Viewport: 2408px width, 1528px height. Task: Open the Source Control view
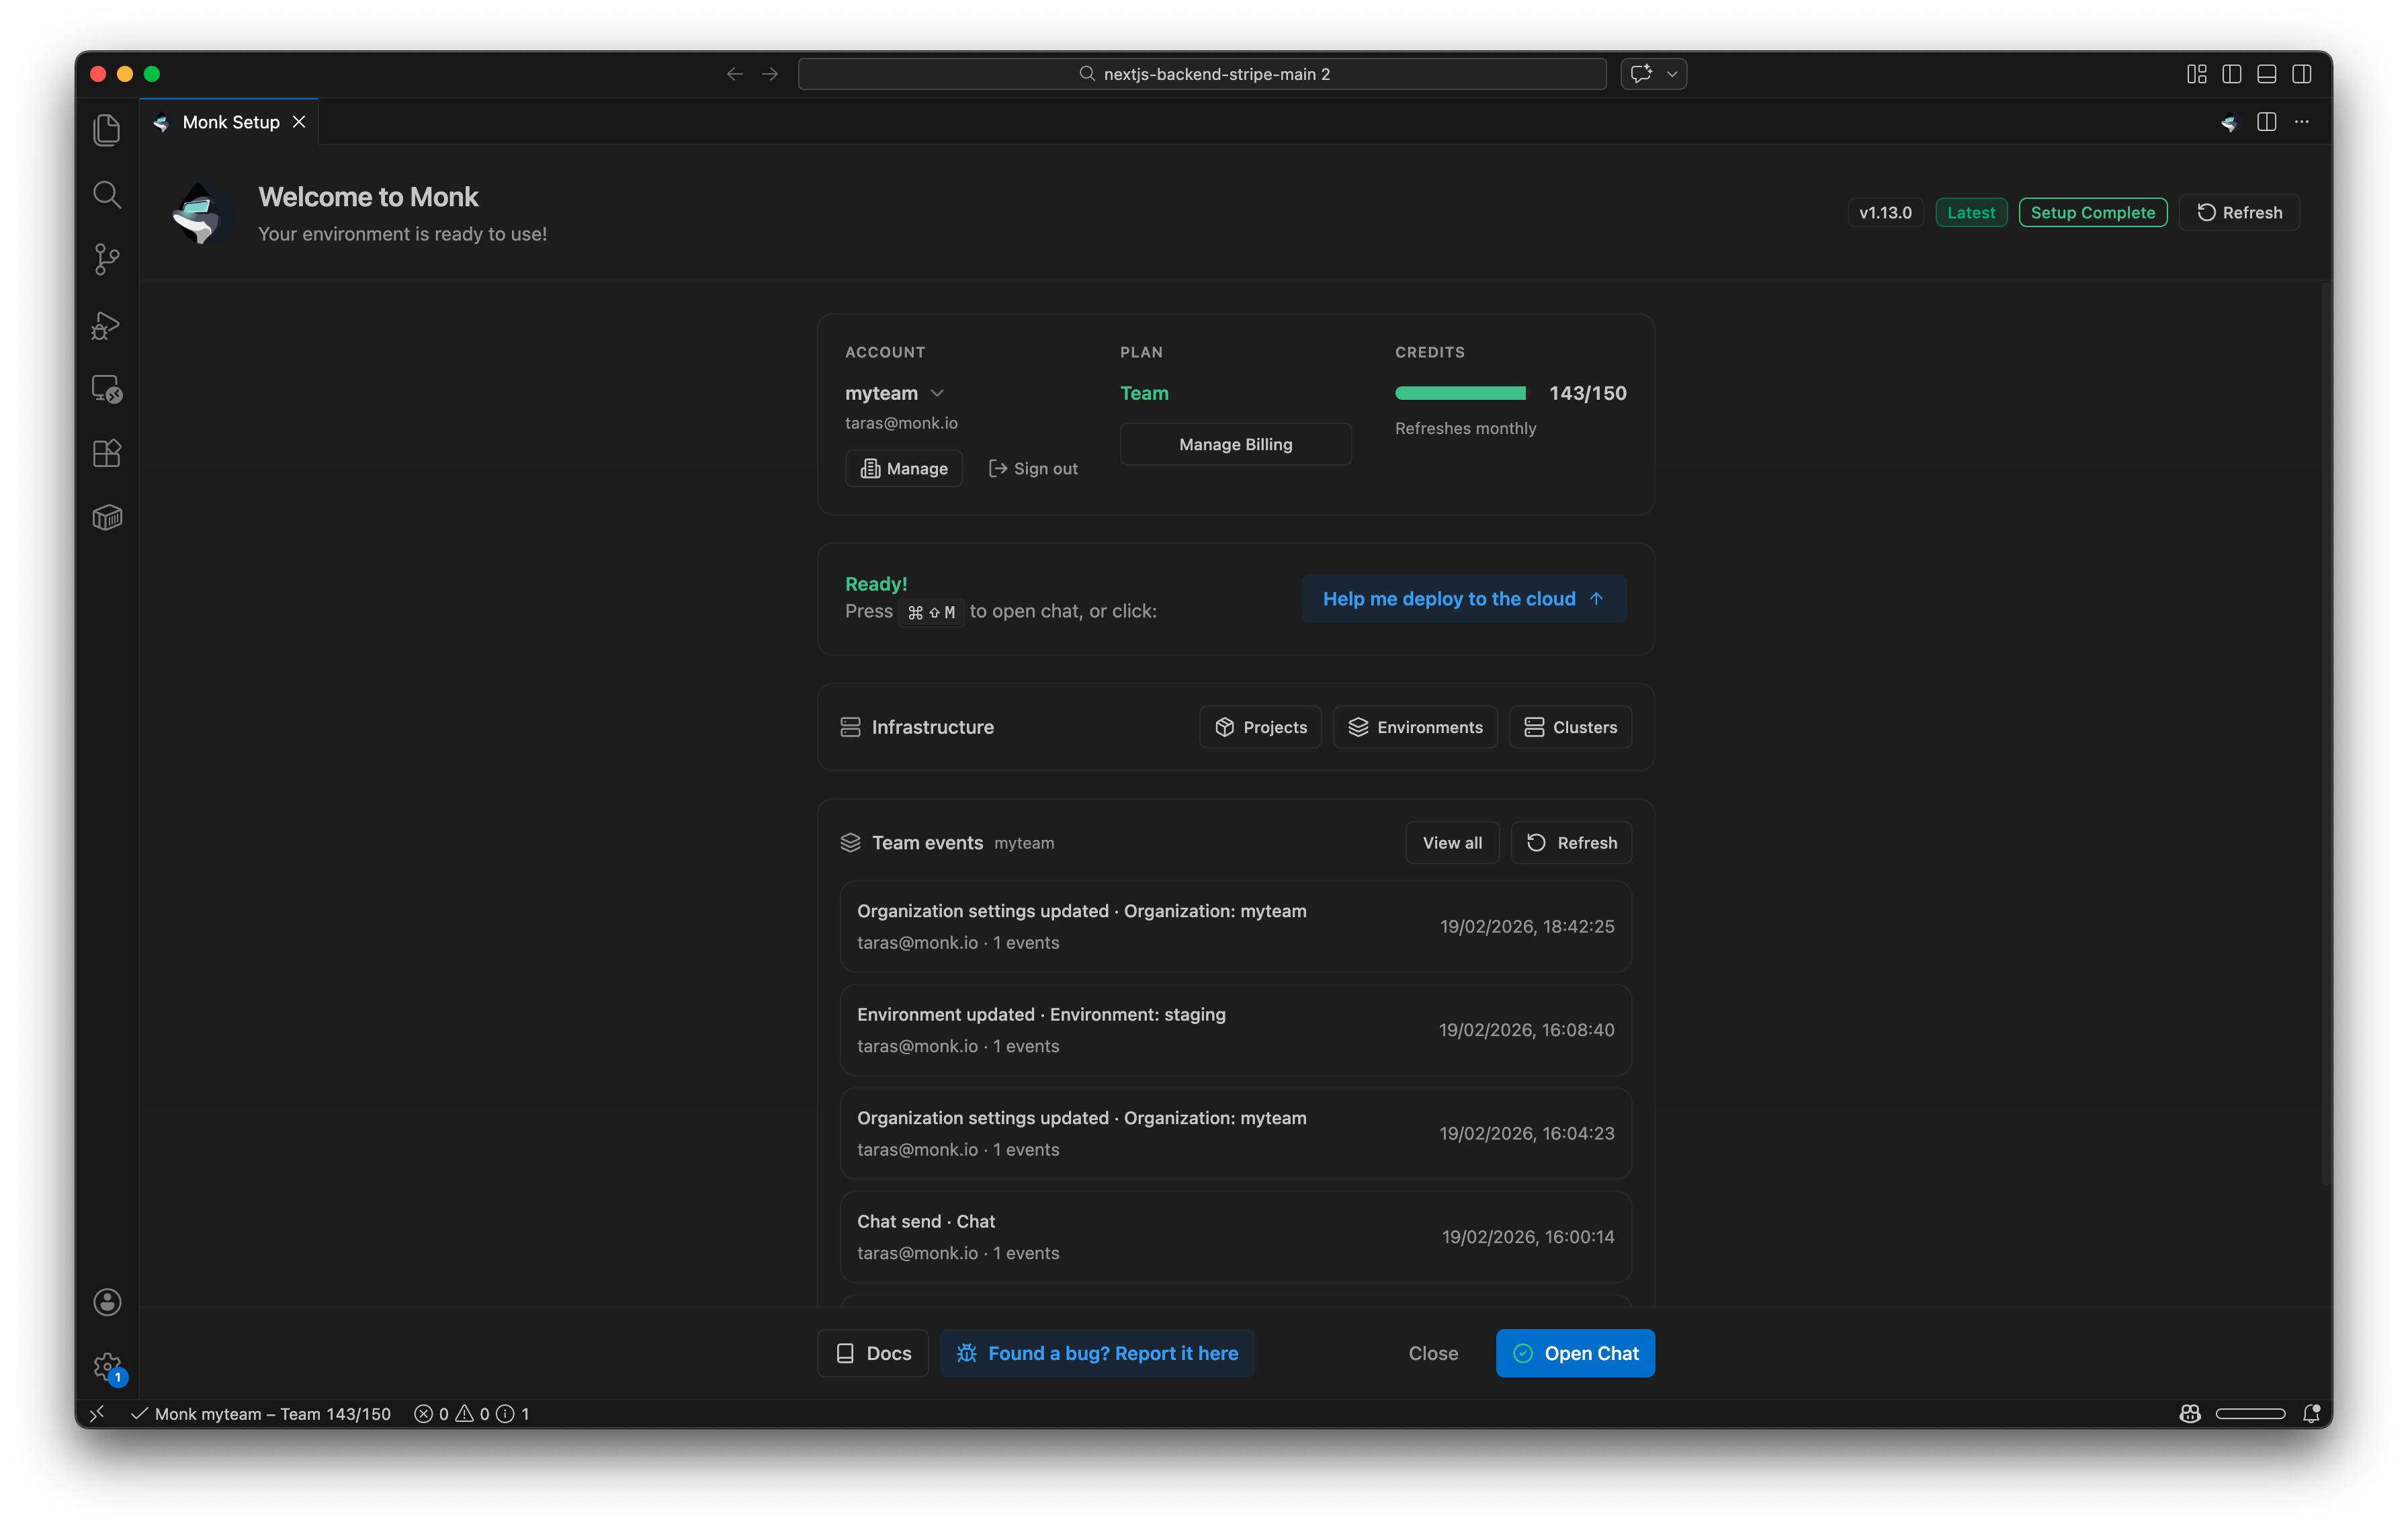pyautogui.click(x=107, y=259)
